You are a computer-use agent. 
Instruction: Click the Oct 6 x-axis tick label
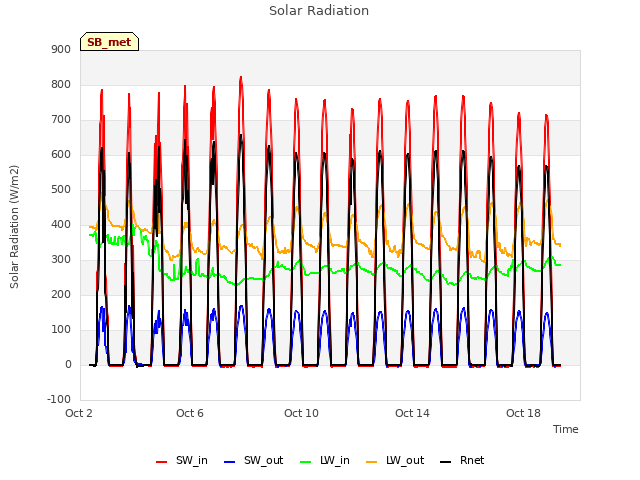pyautogui.click(x=190, y=413)
